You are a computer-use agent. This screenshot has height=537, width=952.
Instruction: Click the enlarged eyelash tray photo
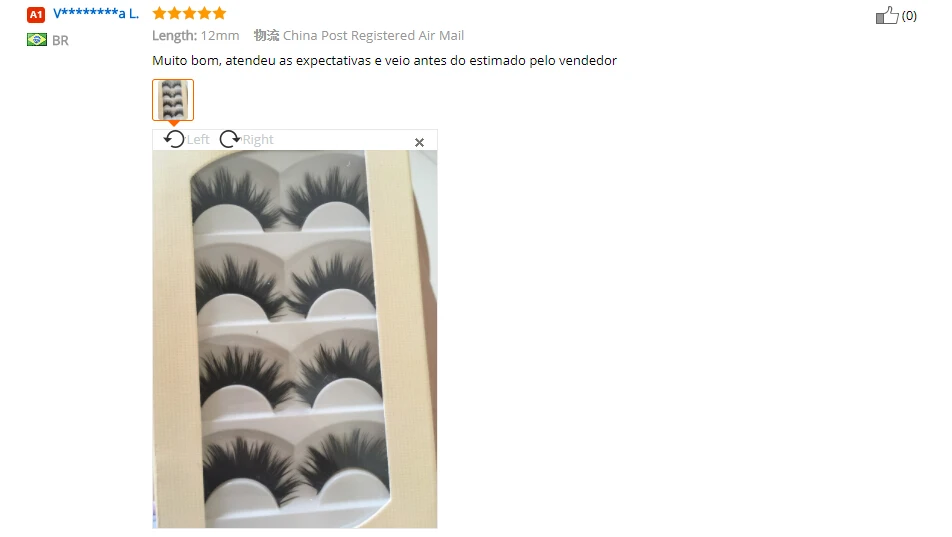click(x=294, y=339)
